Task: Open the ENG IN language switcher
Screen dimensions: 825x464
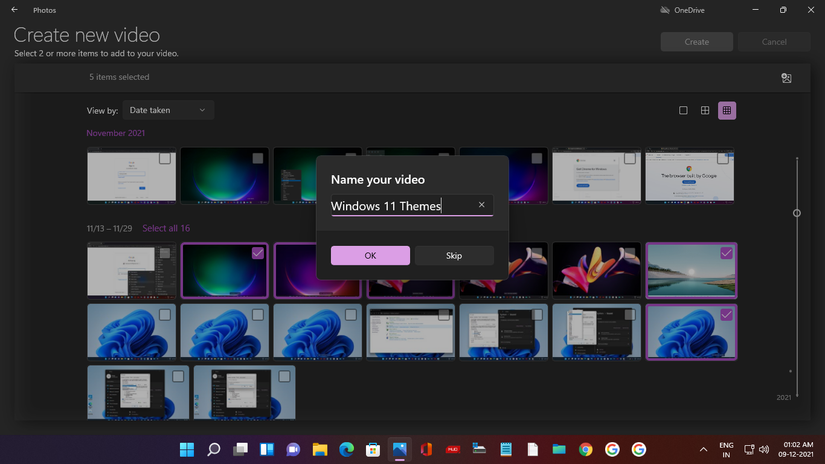Action: point(727,449)
